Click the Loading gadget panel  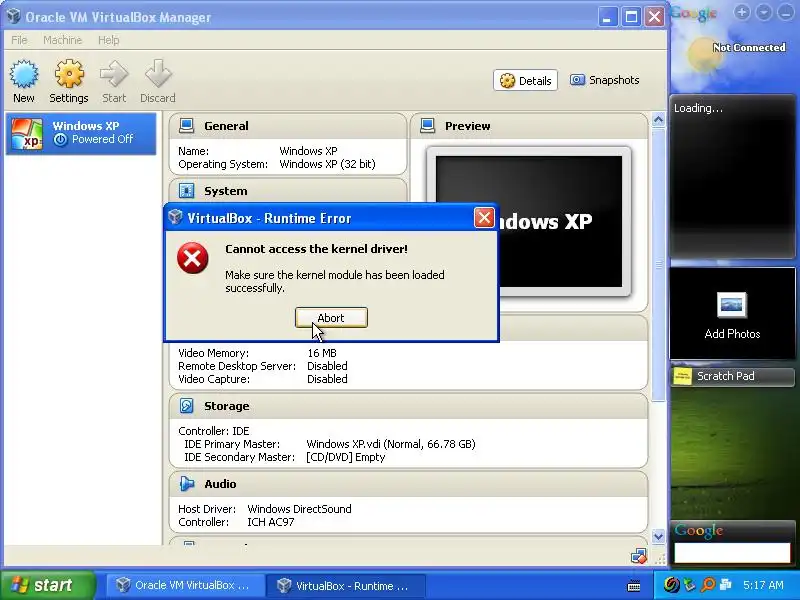(x=732, y=176)
